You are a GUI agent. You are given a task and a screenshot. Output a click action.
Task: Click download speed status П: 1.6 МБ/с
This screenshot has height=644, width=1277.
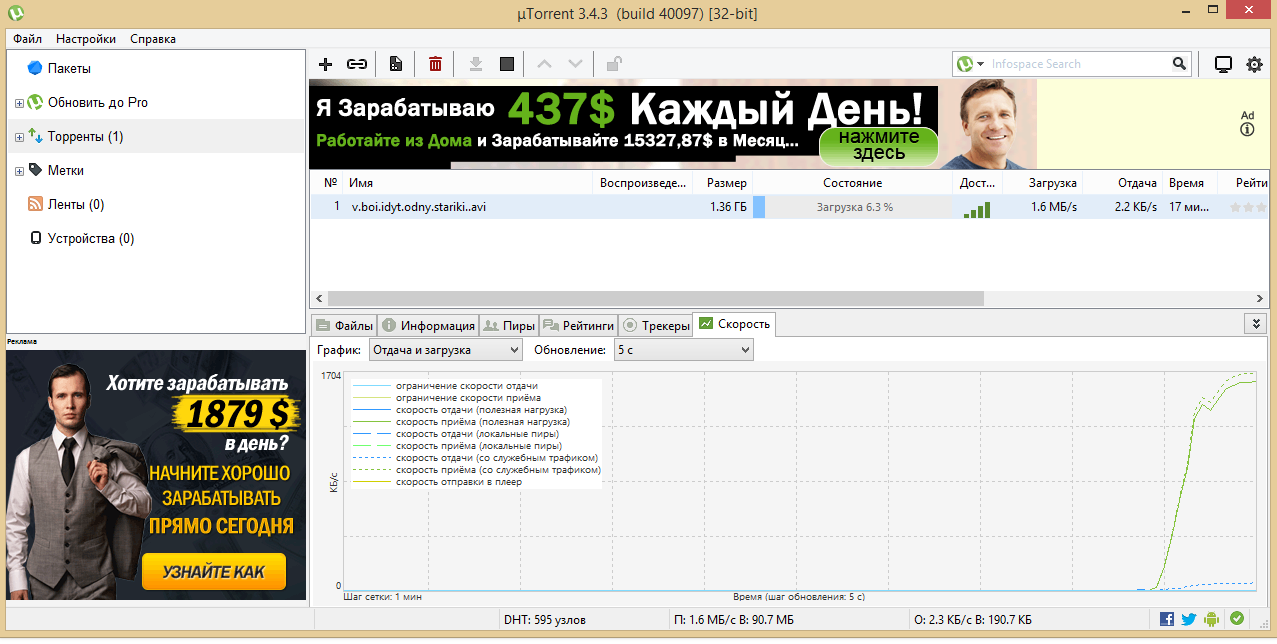tap(735, 620)
